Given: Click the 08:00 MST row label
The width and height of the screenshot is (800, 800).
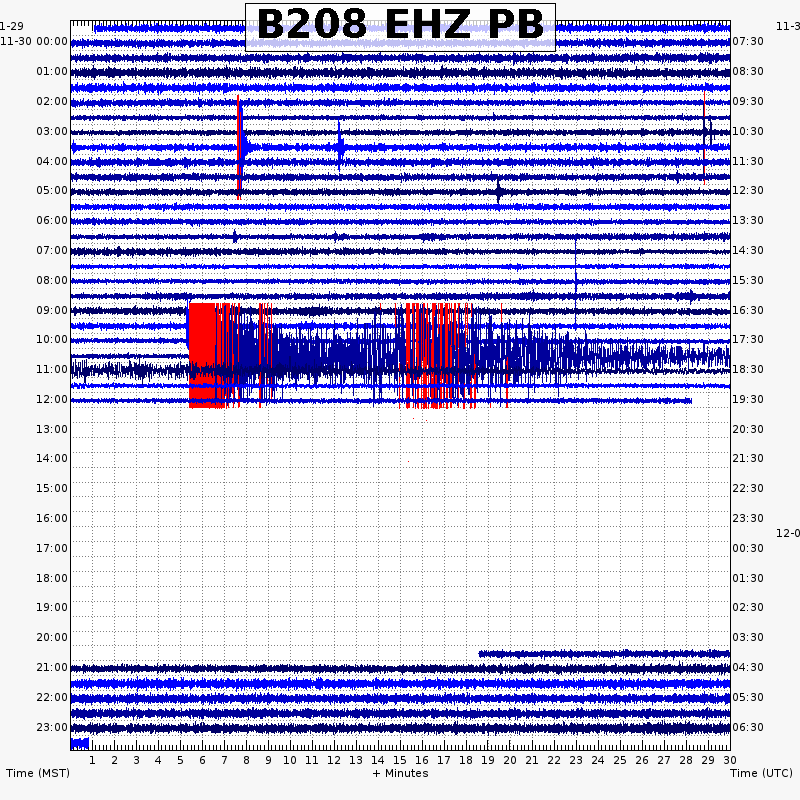Looking at the screenshot, I should (52, 280).
